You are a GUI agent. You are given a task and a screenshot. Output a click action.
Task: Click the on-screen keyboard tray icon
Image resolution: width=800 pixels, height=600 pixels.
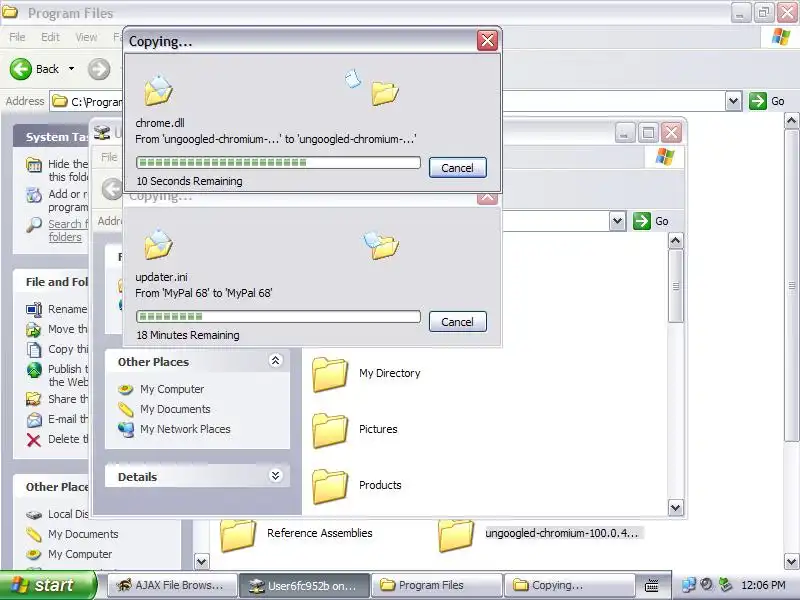point(652,586)
